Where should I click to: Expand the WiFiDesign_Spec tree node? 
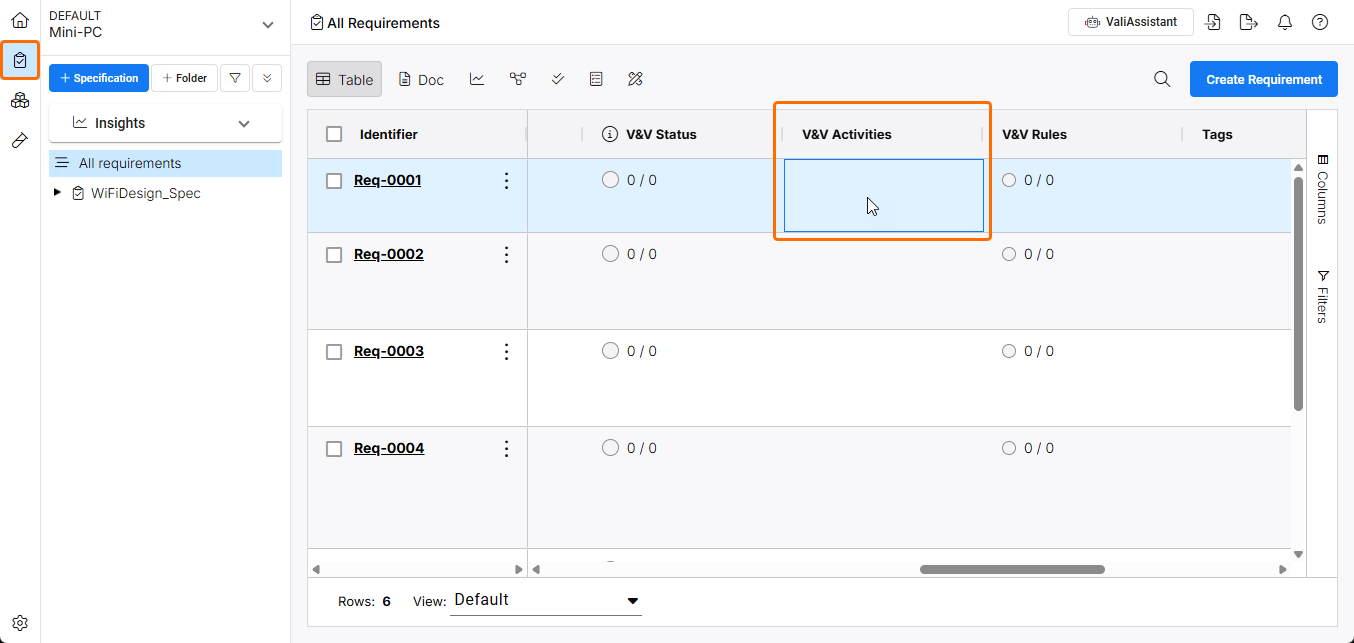point(58,193)
